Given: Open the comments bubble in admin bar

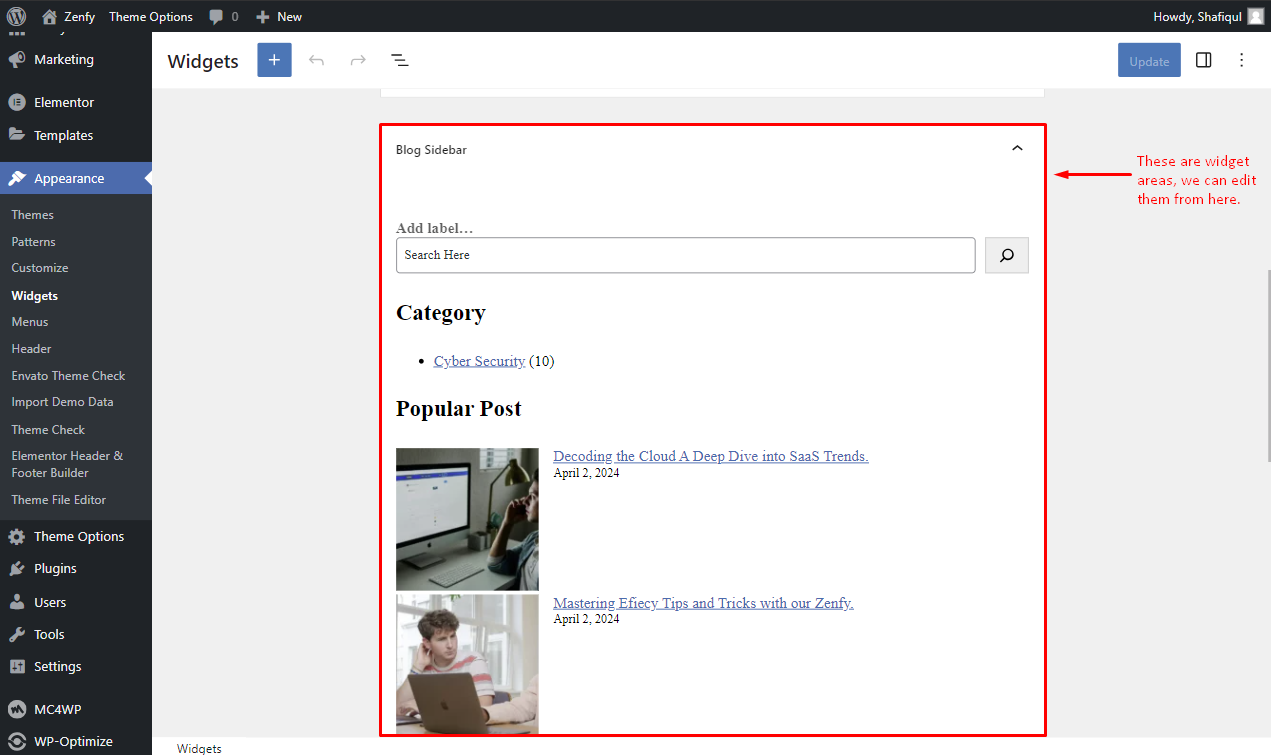Looking at the screenshot, I should point(224,16).
